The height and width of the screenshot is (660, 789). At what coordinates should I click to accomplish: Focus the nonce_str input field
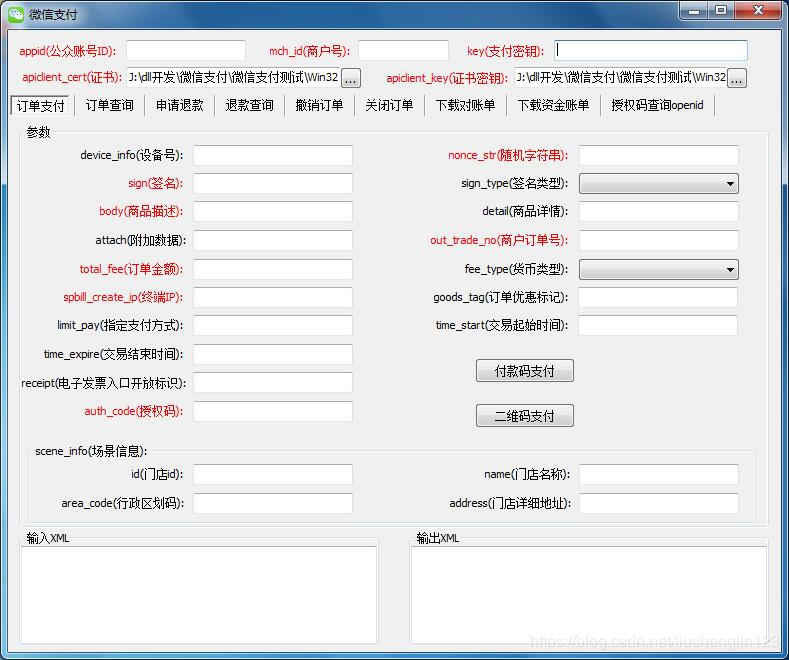pos(659,155)
